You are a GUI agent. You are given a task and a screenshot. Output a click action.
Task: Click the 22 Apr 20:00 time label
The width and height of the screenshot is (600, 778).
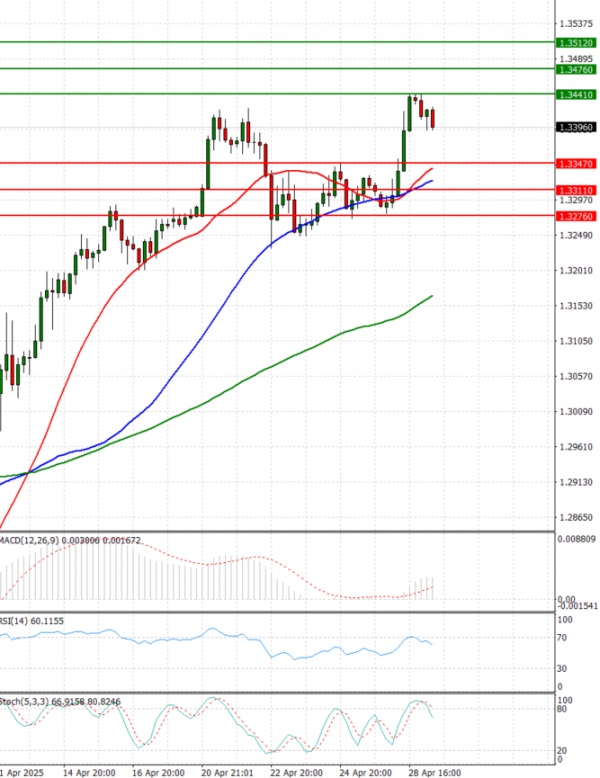(x=297, y=772)
